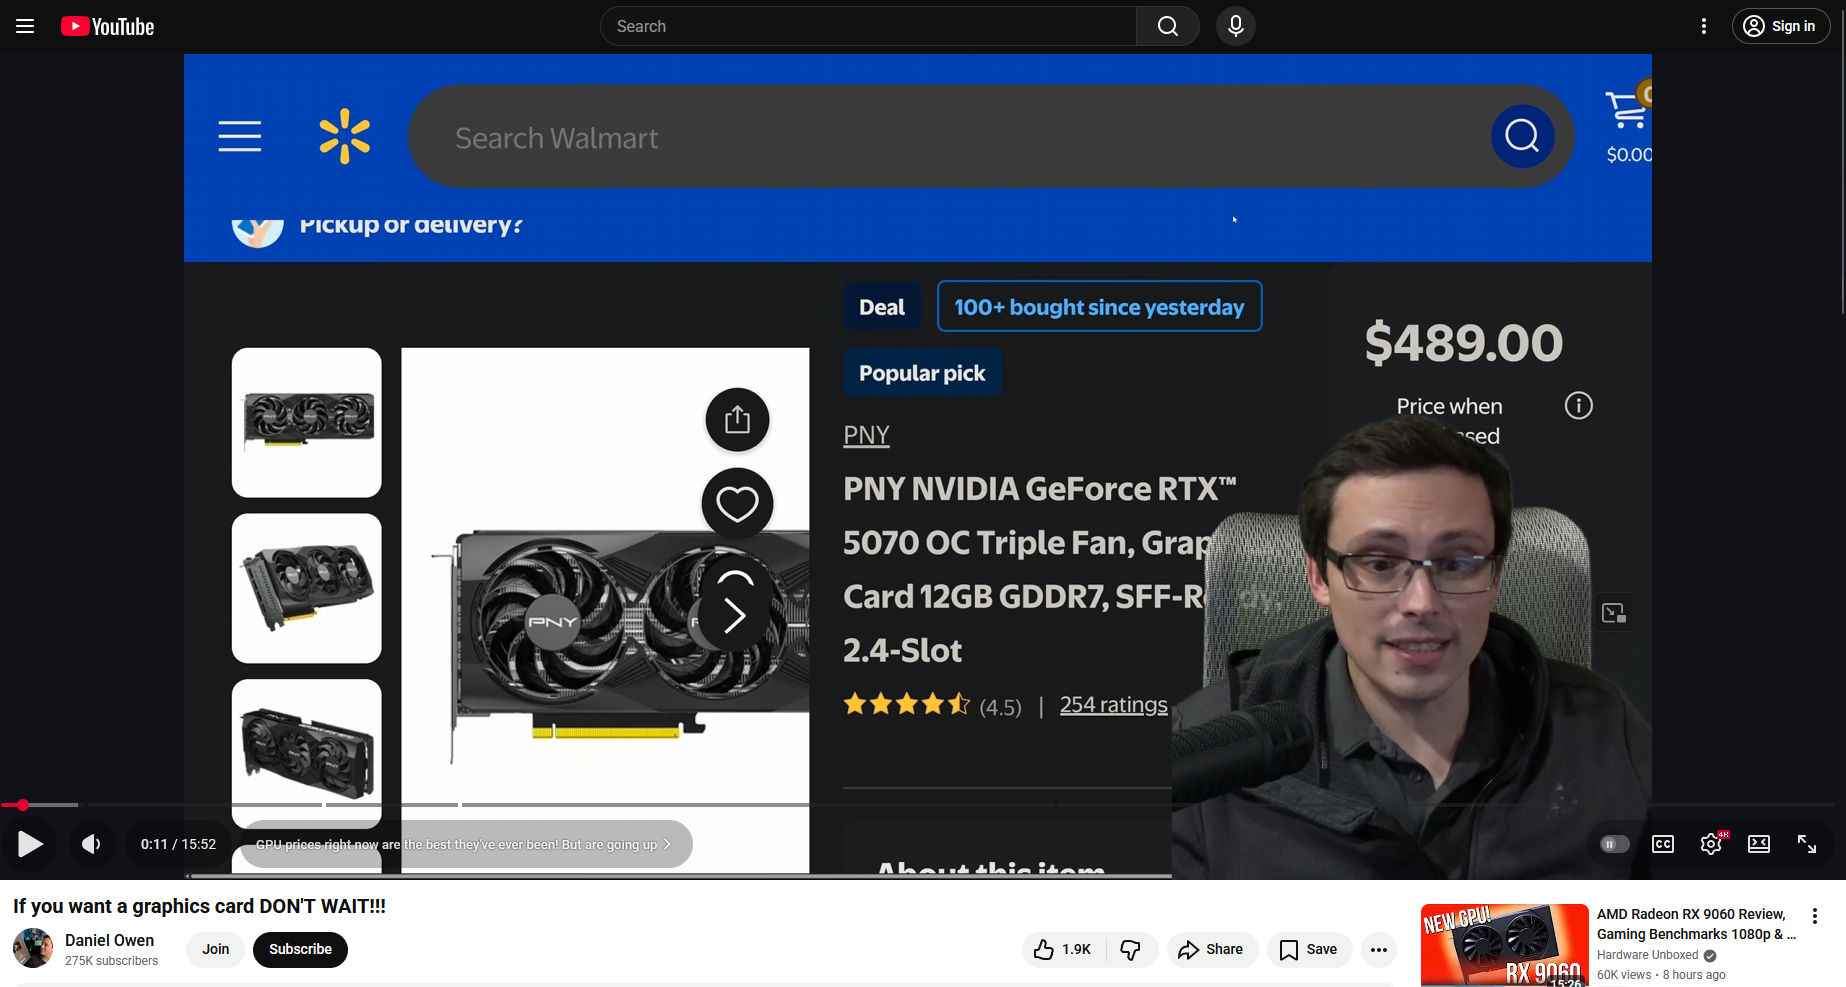Screen dimensions: 1846x987
Task: Enter full screen mode
Action: [x=1807, y=844]
